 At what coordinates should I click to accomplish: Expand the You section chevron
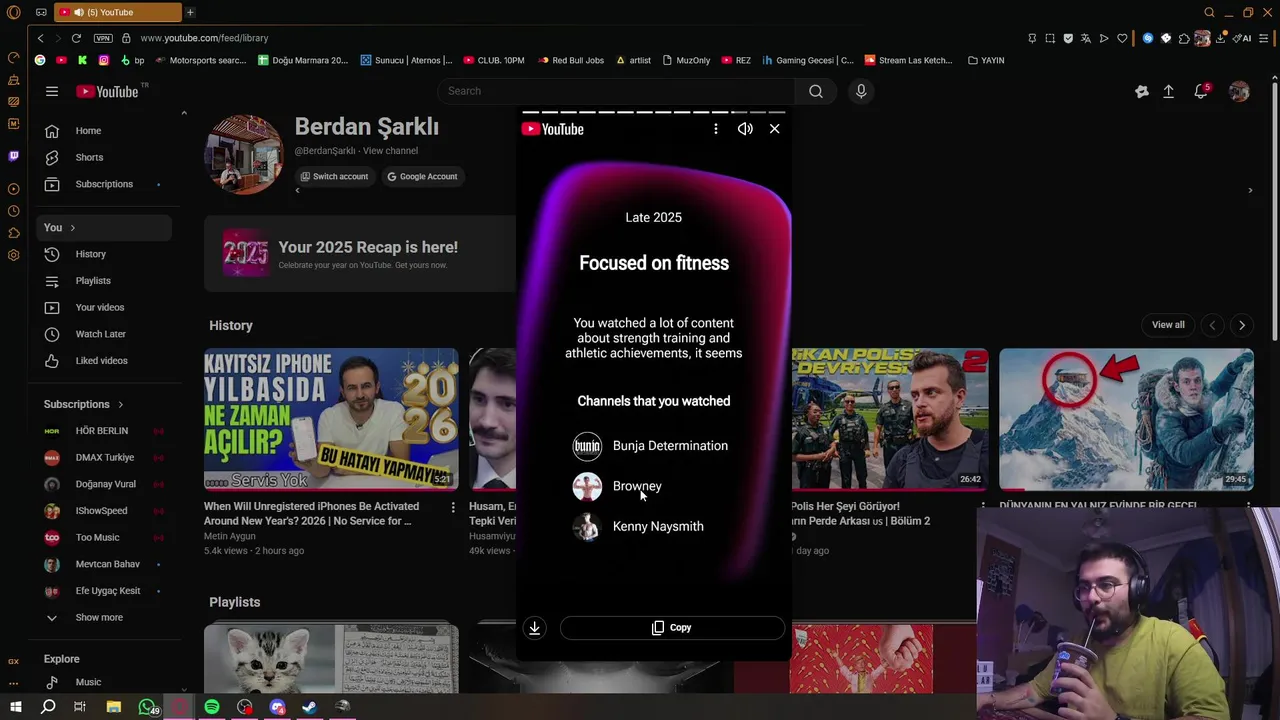[72, 228]
